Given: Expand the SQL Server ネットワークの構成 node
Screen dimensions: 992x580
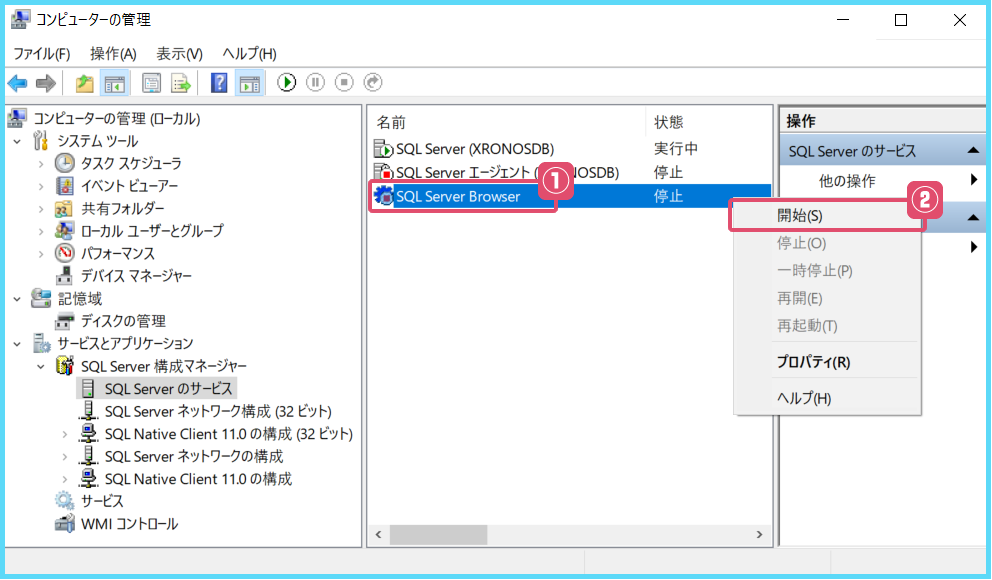Looking at the screenshot, I should tap(65, 456).
